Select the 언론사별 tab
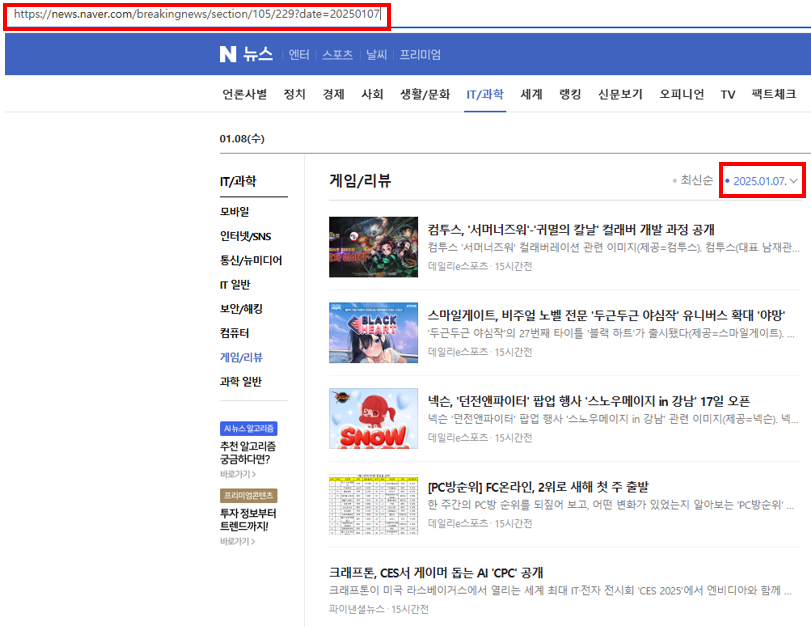 pos(245,94)
